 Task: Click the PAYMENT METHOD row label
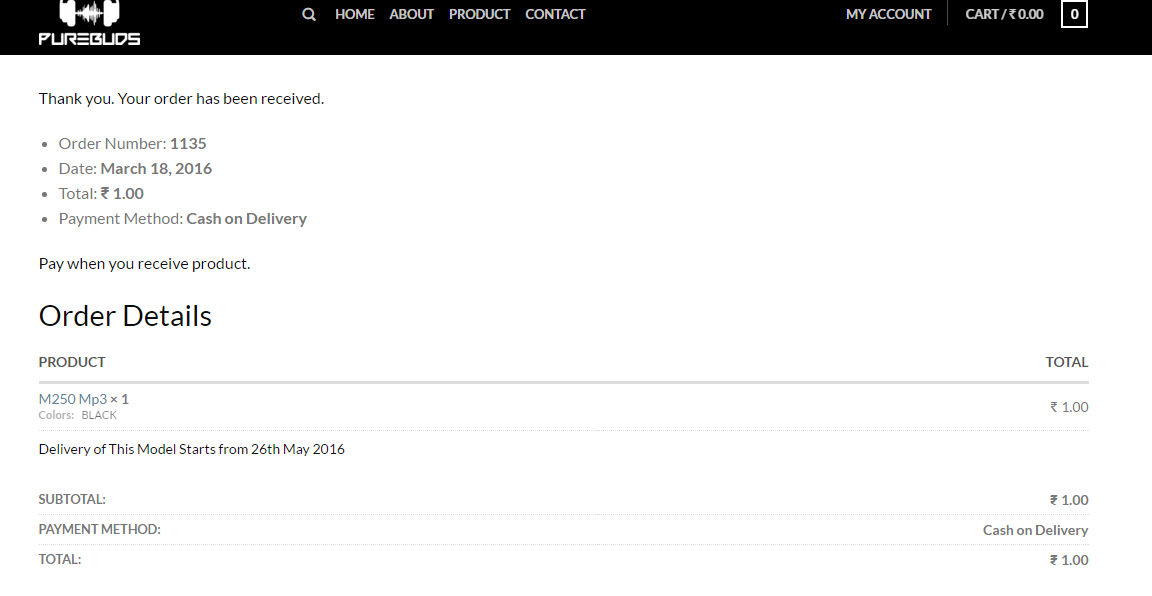99,529
